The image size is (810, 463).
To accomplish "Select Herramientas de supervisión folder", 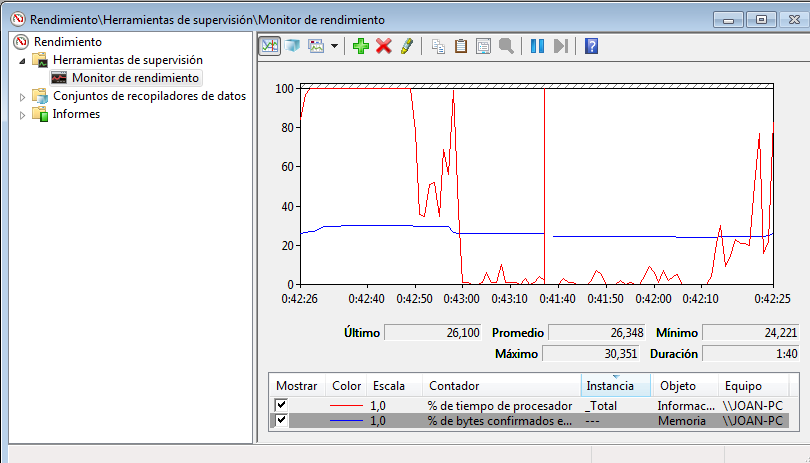I will (x=128, y=60).
